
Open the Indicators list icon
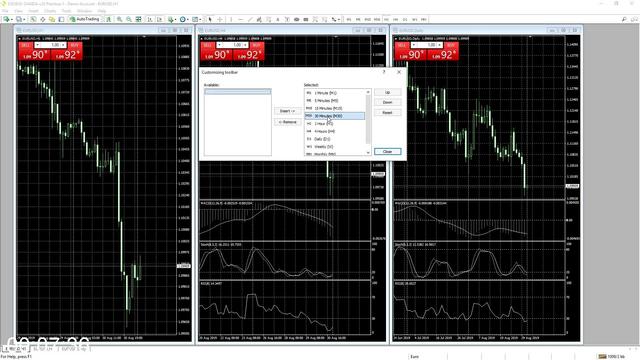172,19
